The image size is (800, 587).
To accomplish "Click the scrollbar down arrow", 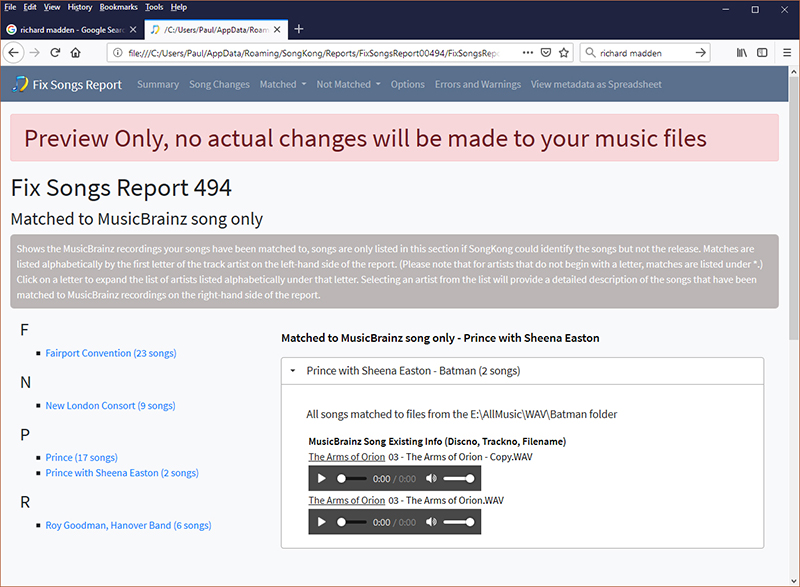I will coord(793,580).
